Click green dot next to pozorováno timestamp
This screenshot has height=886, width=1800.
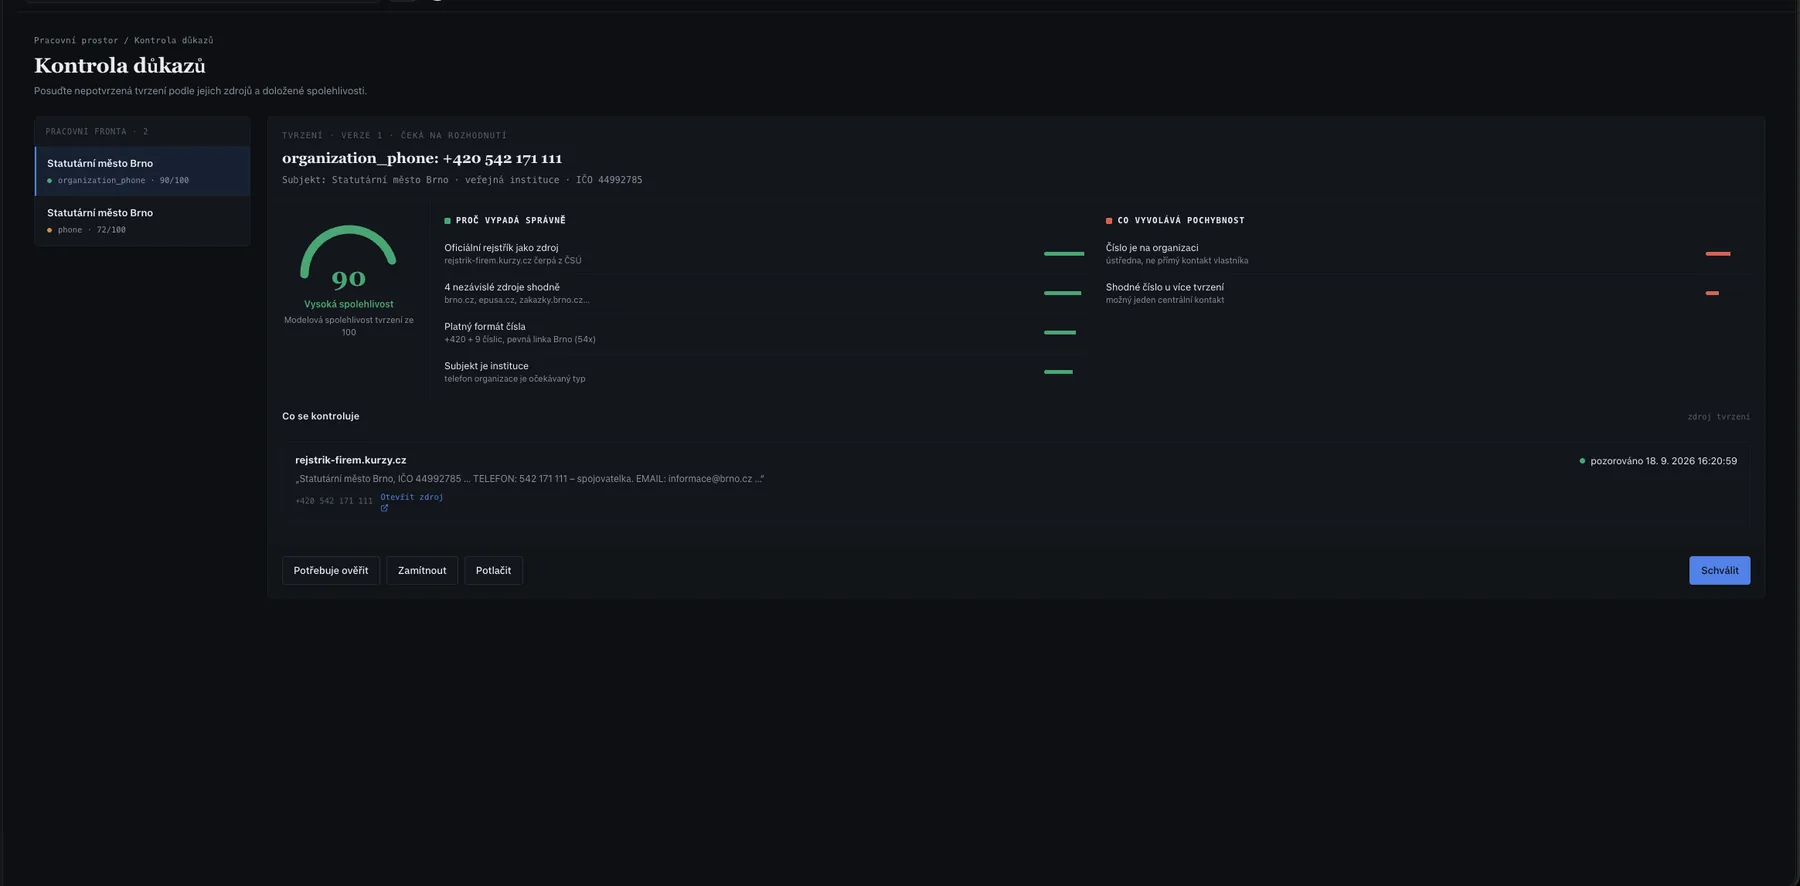click(x=1582, y=461)
